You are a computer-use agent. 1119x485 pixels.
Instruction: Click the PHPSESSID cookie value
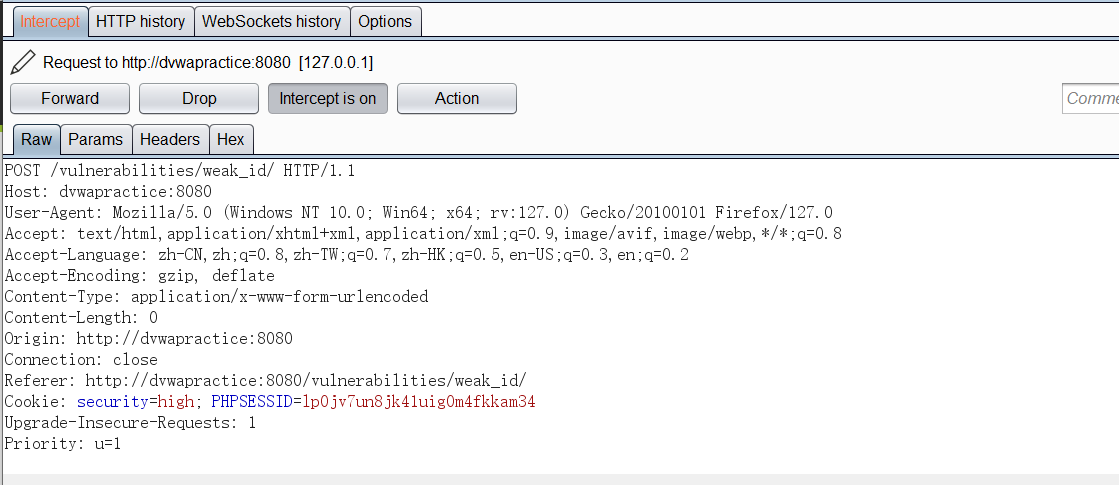(x=419, y=402)
